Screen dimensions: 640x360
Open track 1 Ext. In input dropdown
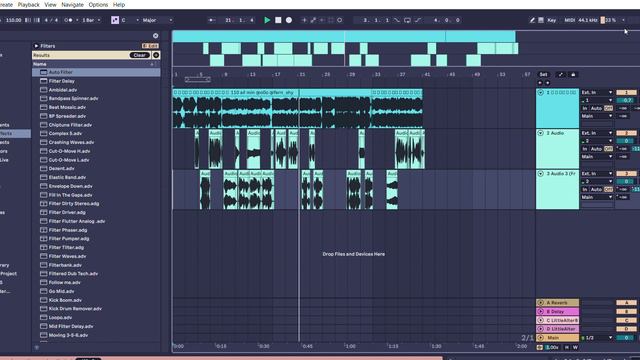(x=597, y=93)
